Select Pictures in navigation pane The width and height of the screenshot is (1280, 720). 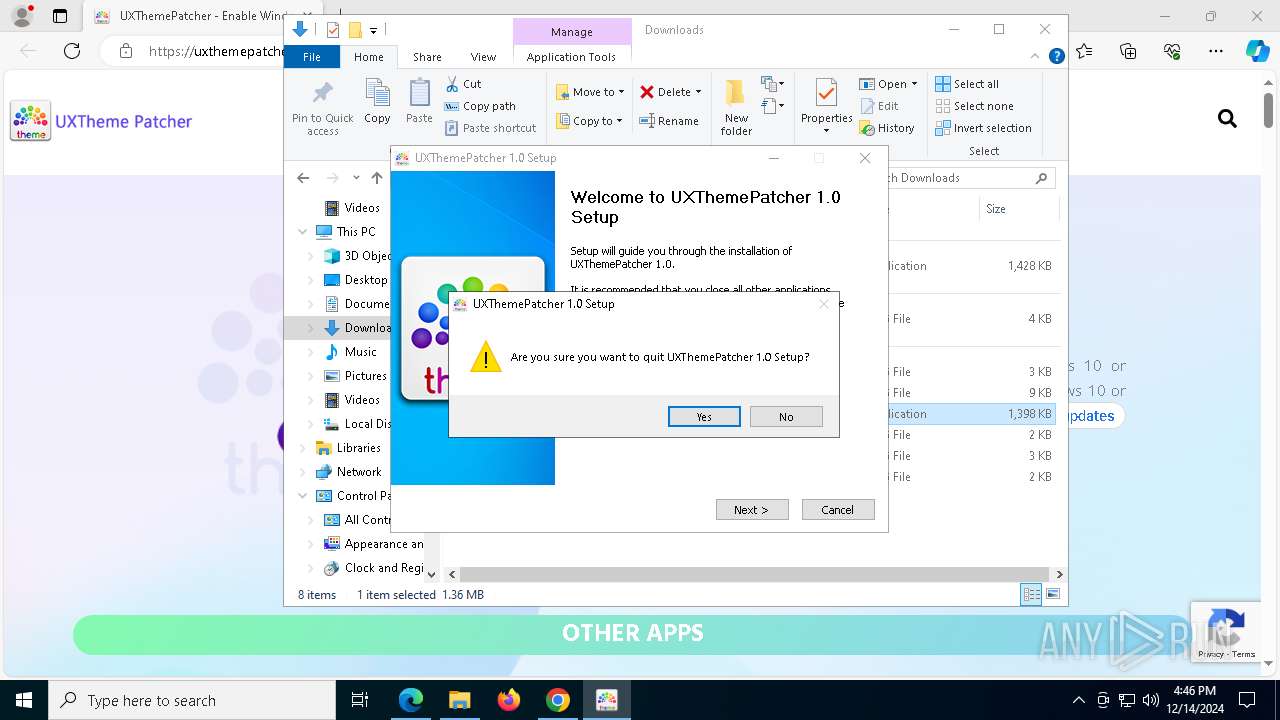pos(365,376)
